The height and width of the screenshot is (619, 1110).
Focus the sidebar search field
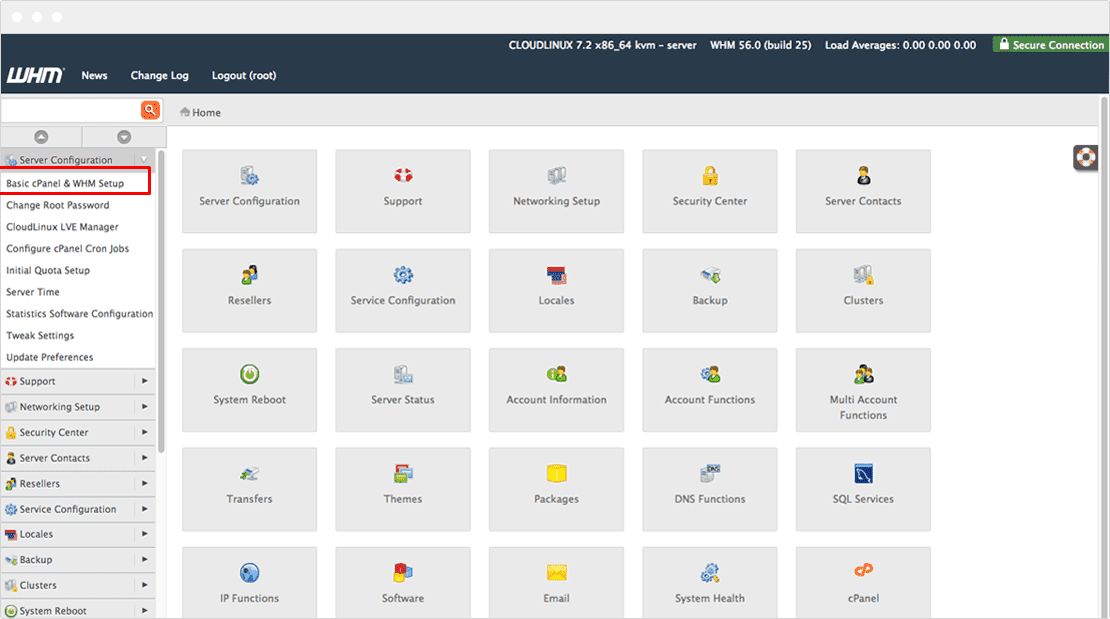(71, 110)
